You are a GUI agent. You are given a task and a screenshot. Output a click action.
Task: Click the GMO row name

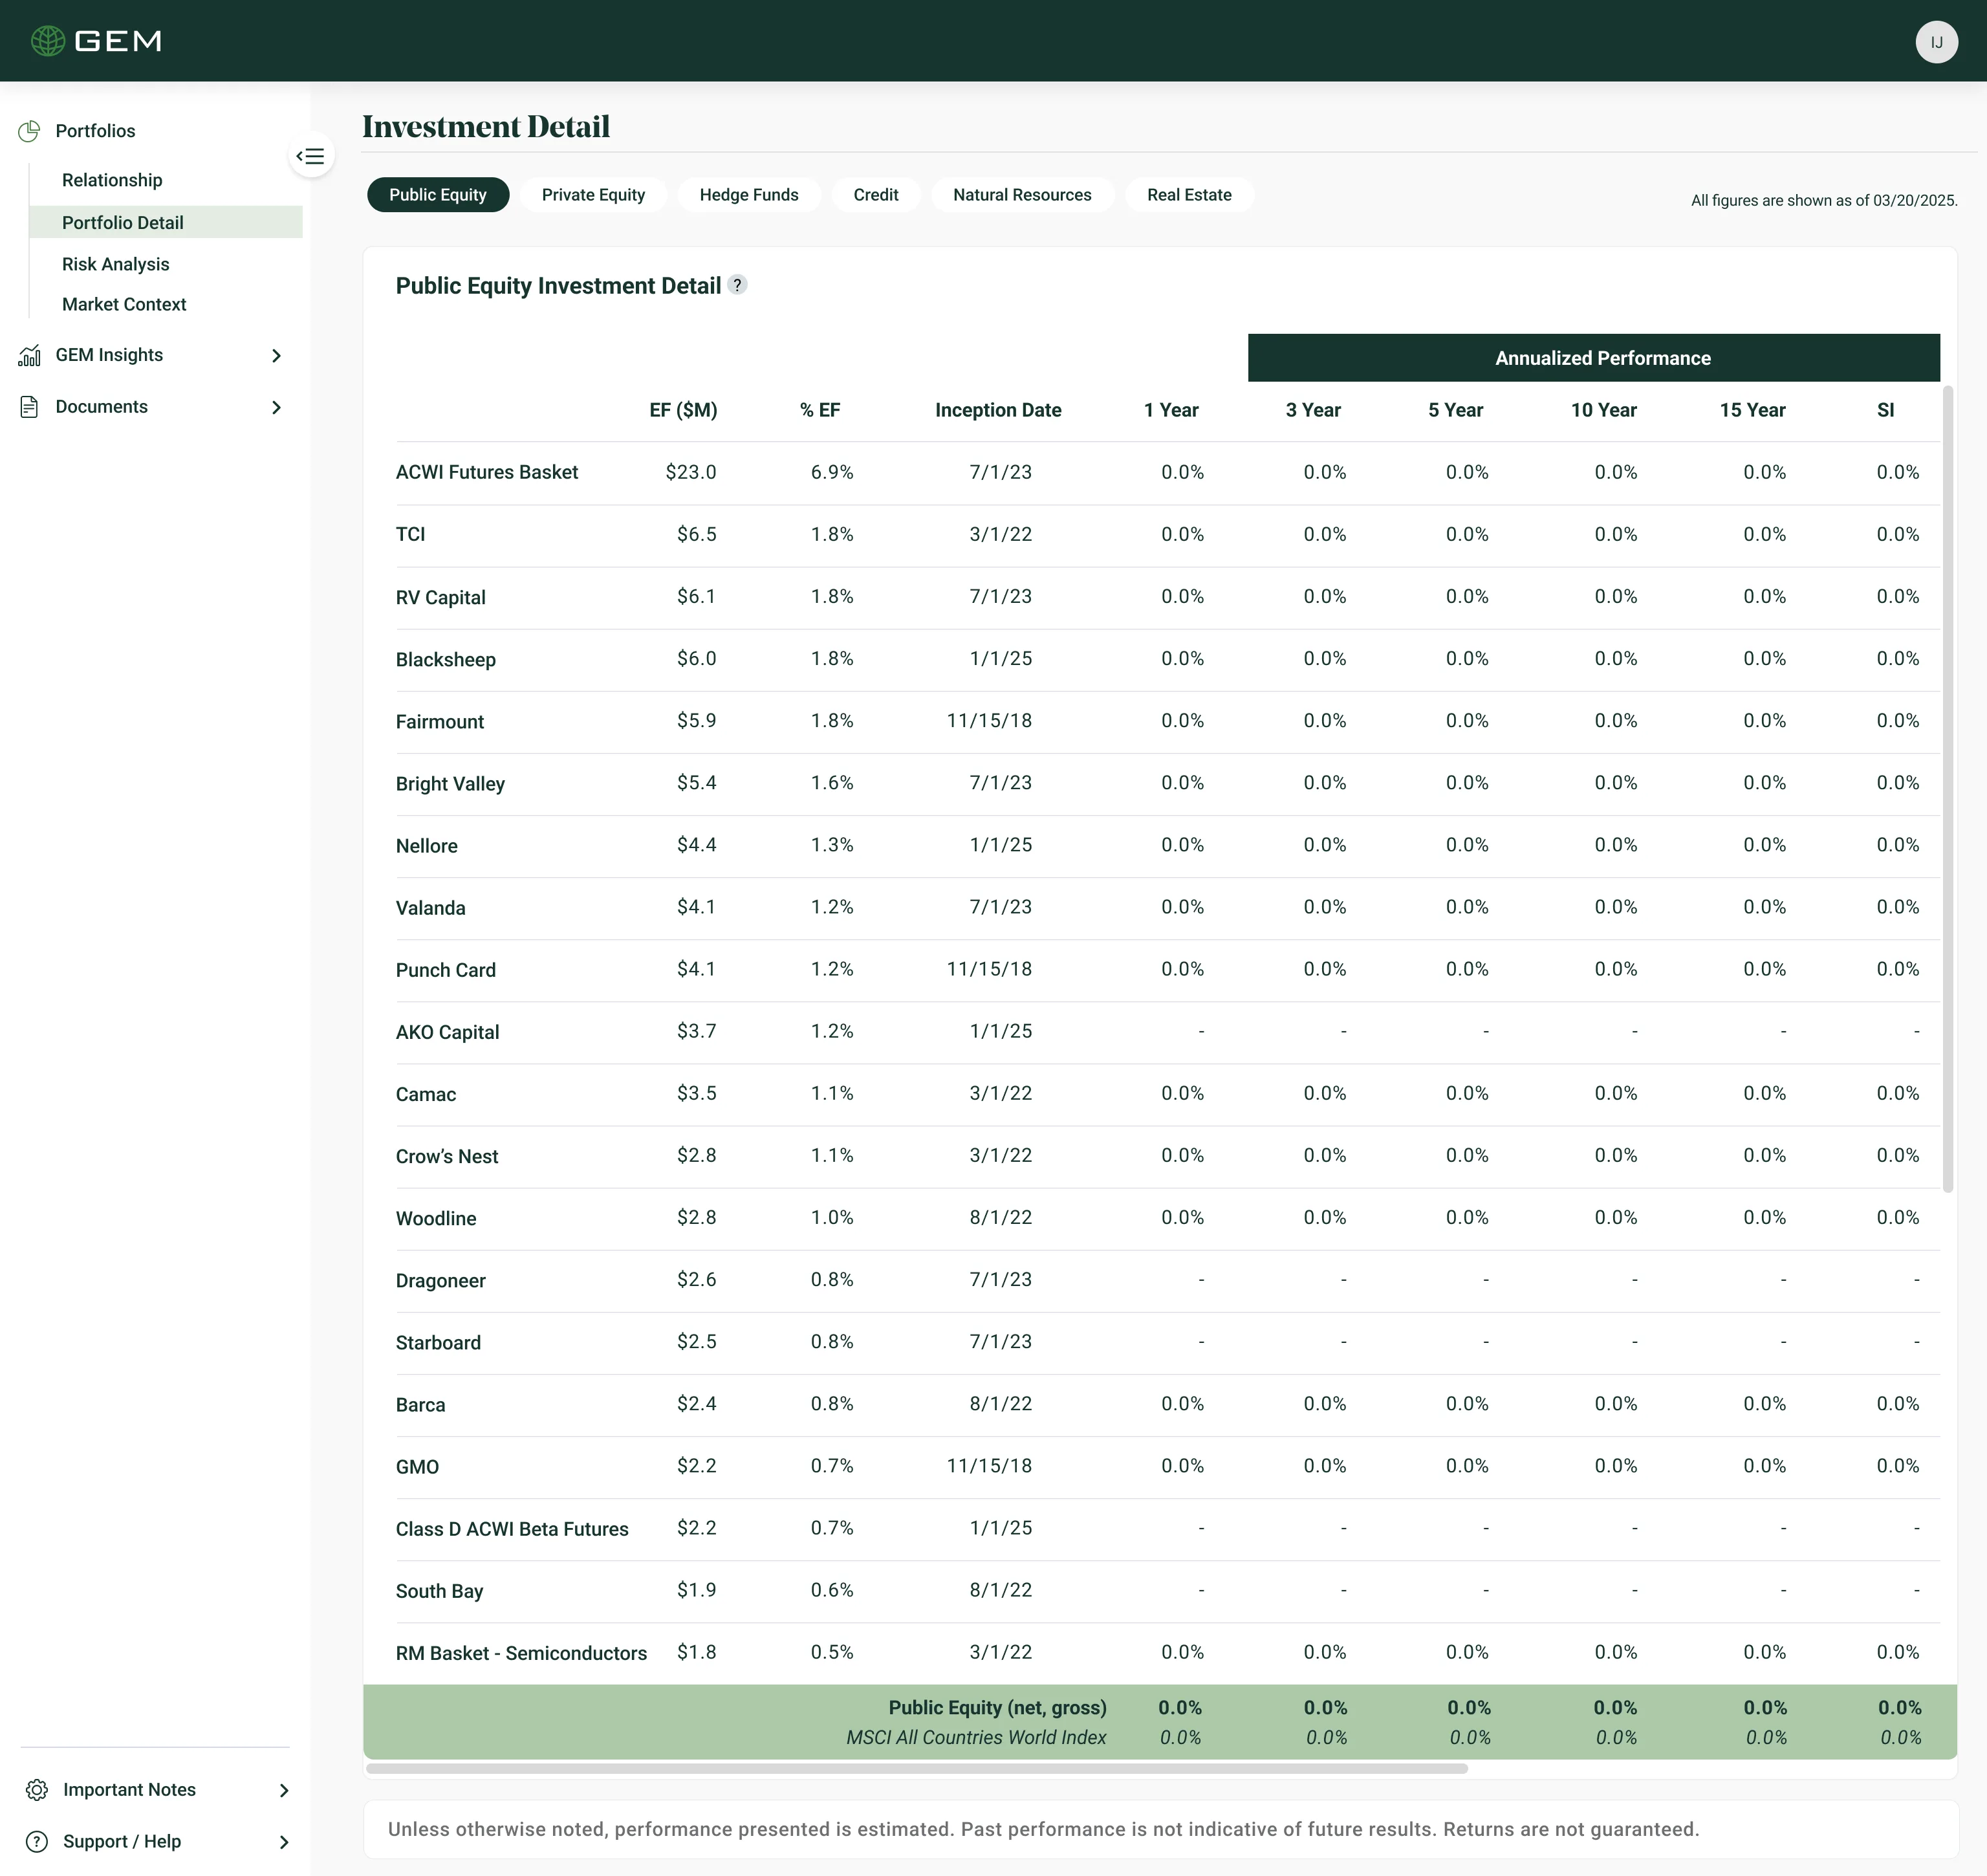point(417,1466)
